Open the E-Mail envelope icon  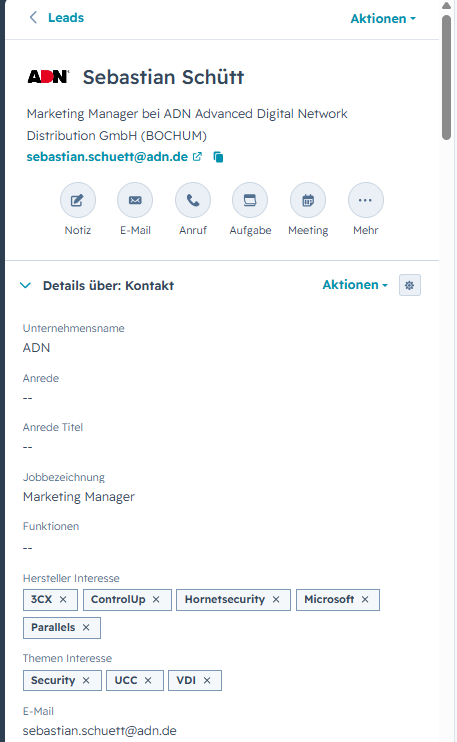pyautogui.click(x=135, y=200)
